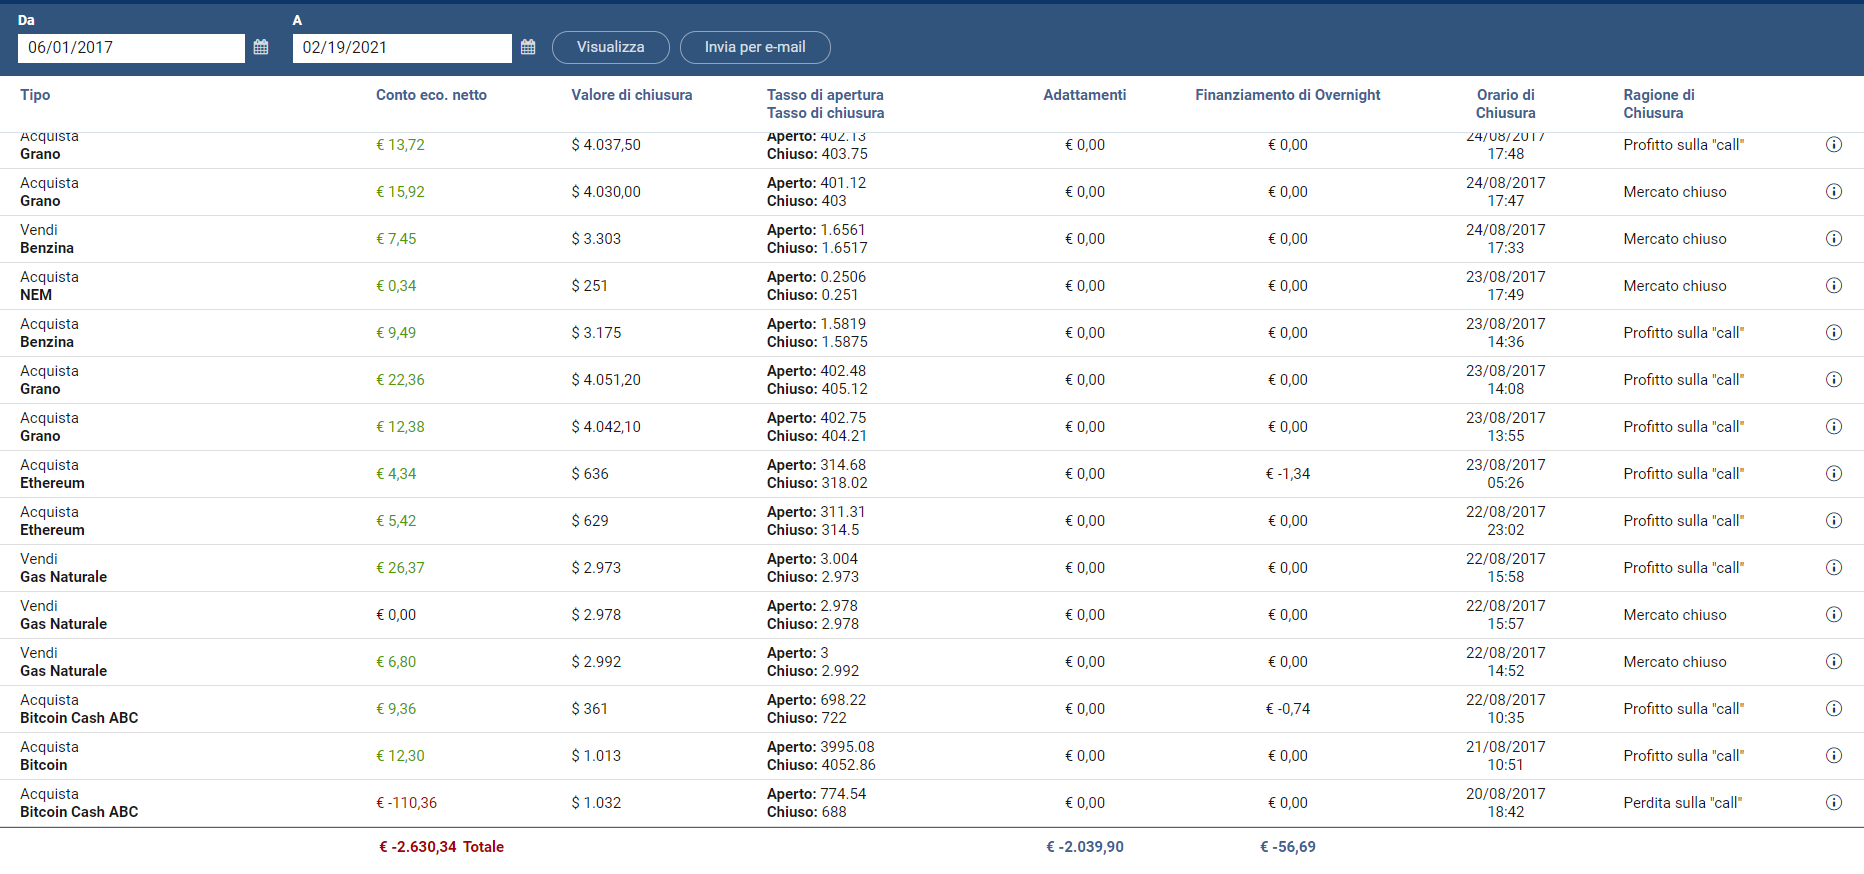Open info icon for the NEM trade

click(x=1834, y=286)
